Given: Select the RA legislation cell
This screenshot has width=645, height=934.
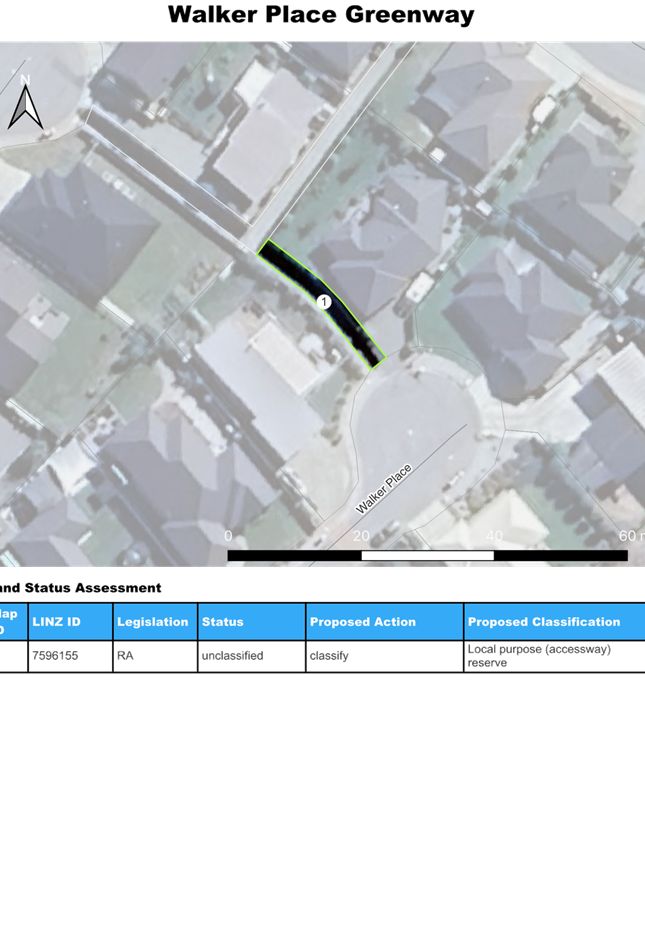Looking at the screenshot, I should click(154, 656).
